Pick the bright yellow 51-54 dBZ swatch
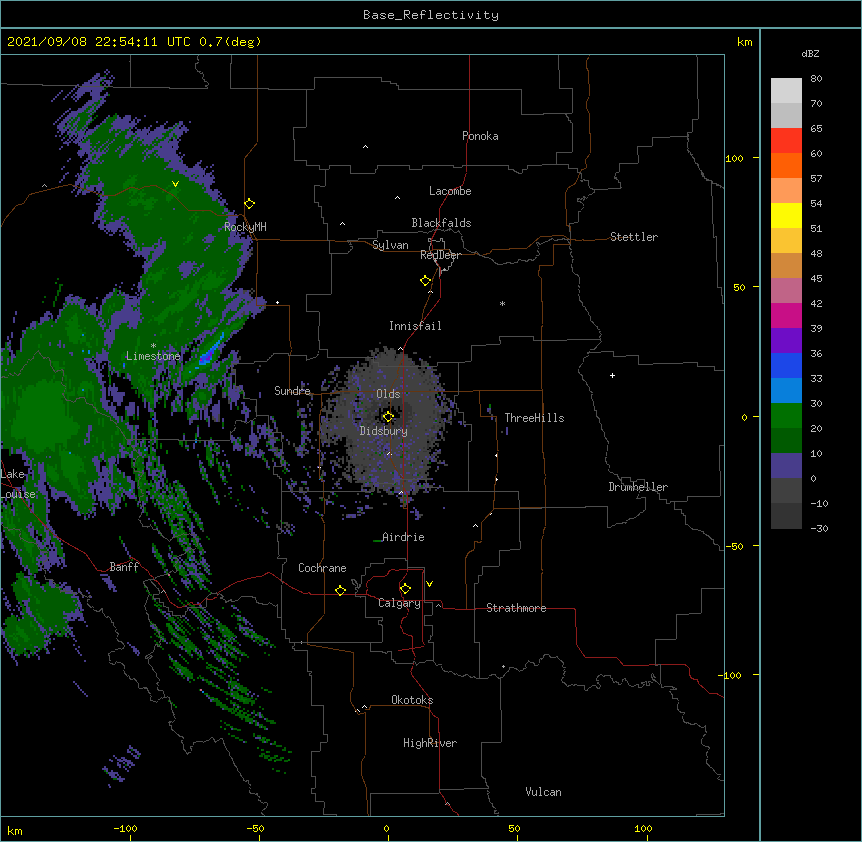Screen dimensions: 862x842 pos(786,215)
